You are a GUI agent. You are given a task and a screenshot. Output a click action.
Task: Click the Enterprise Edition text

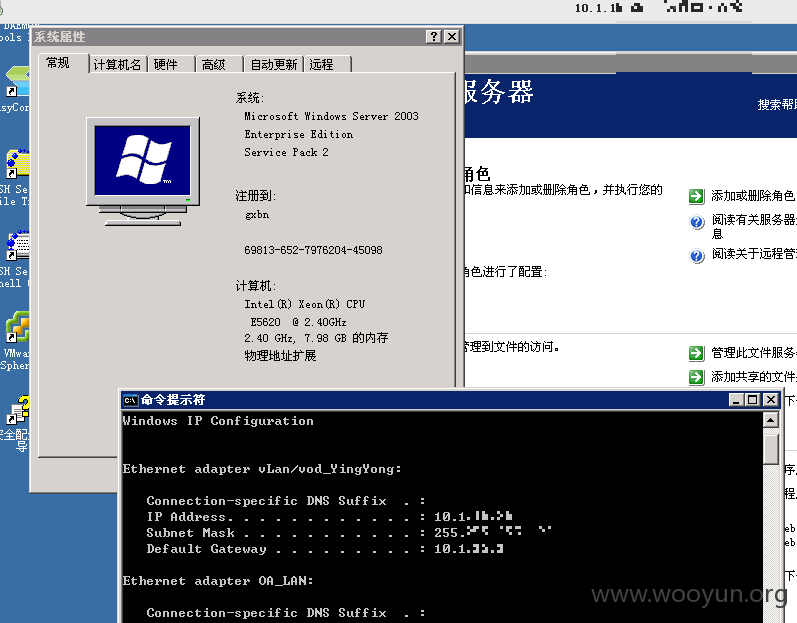click(x=298, y=135)
